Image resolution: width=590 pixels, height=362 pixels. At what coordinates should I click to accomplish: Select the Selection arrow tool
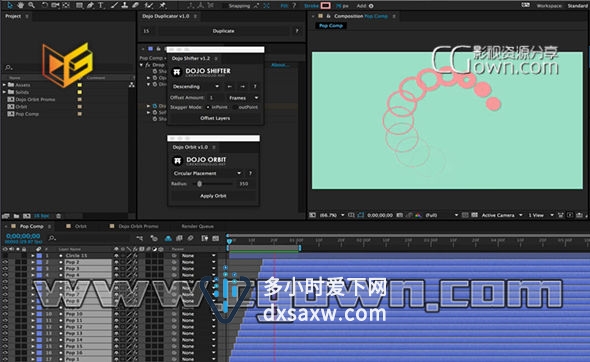click(x=10, y=5)
